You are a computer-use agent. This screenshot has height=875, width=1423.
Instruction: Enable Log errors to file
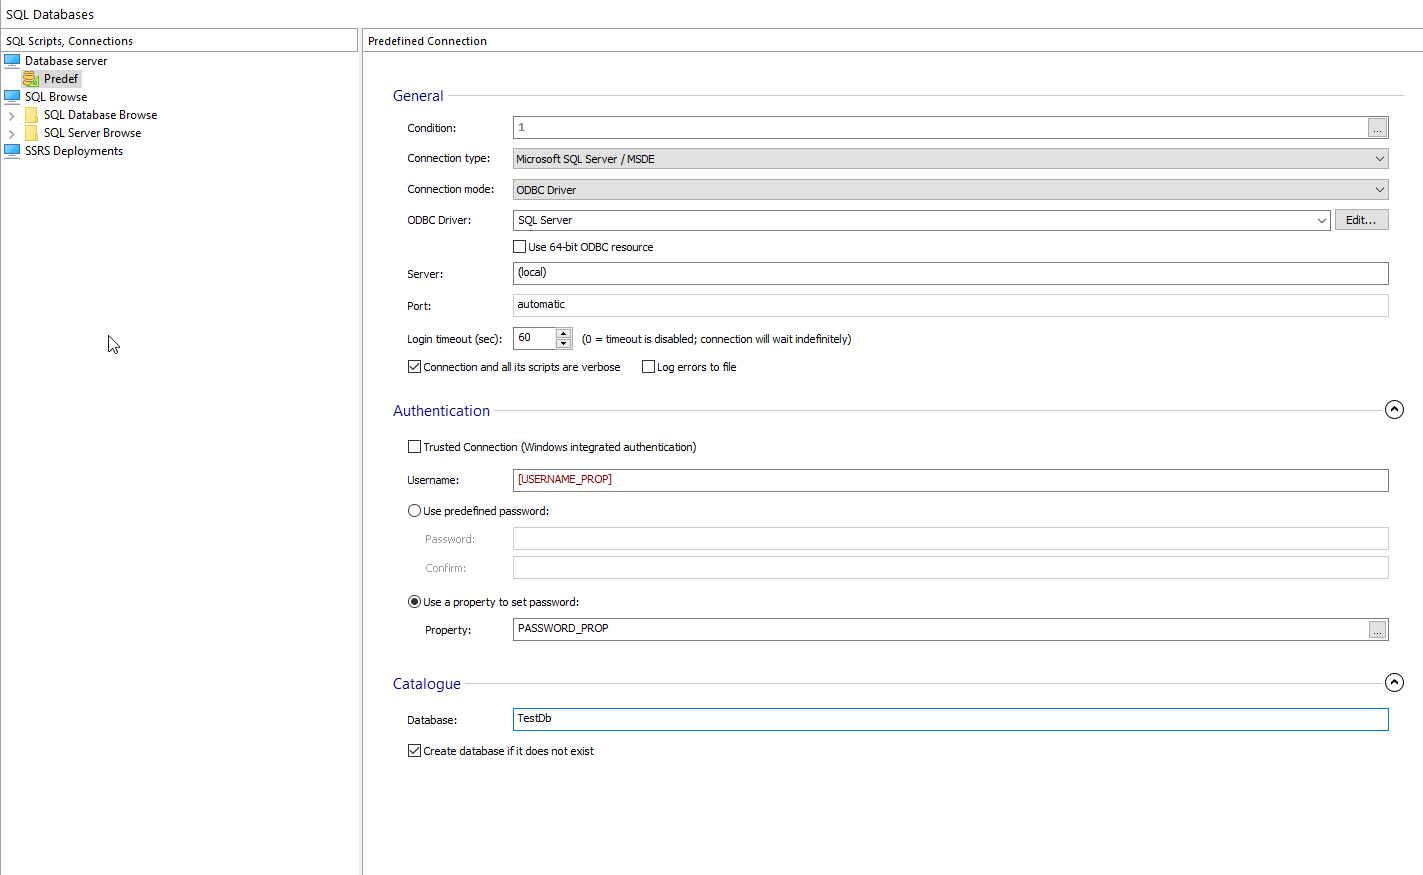point(648,367)
